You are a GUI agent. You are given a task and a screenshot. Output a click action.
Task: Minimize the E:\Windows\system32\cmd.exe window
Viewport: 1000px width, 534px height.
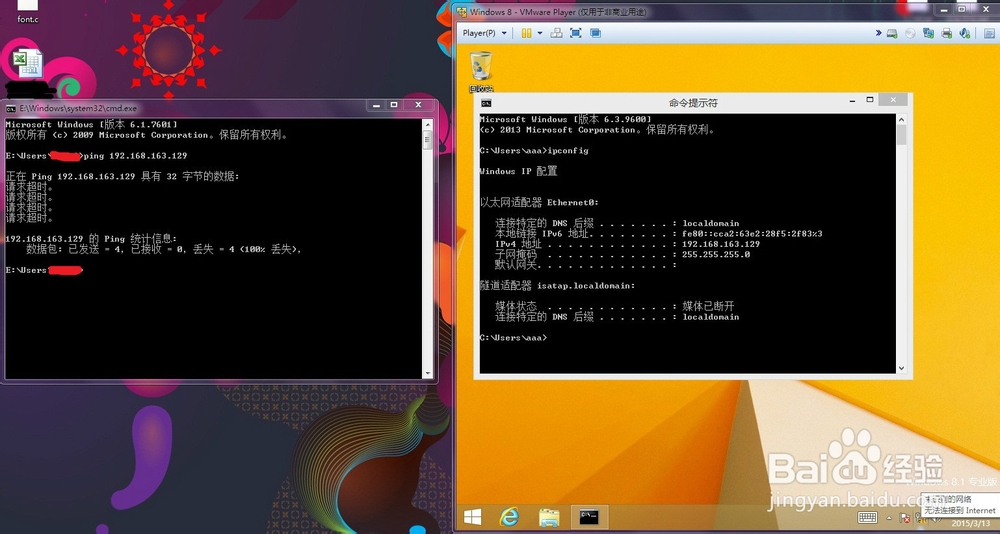pyautogui.click(x=376, y=105)
